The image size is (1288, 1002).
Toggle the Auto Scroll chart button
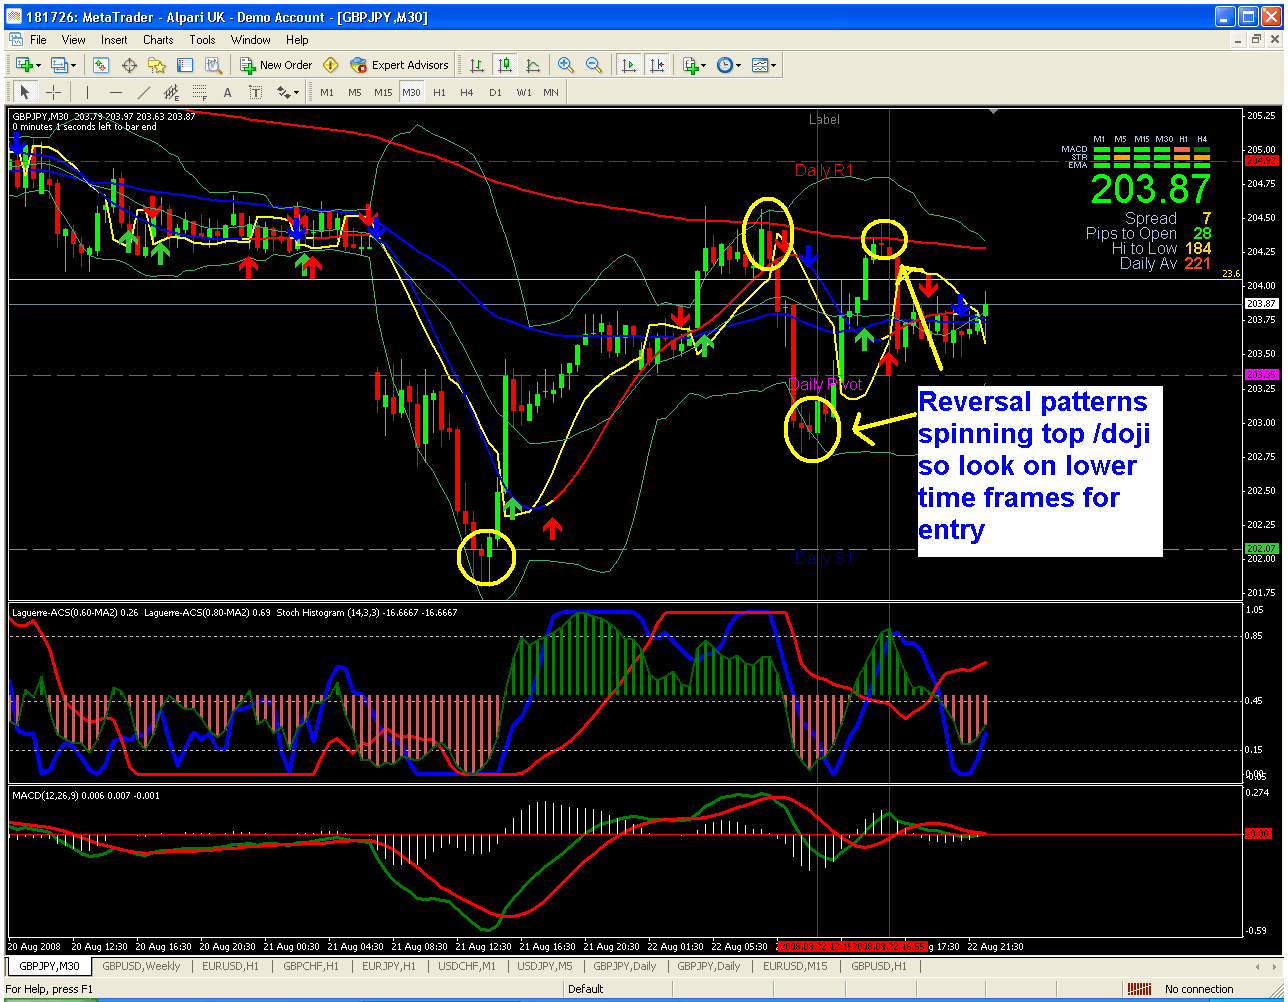pyautogui.click(x=629, y=65)
